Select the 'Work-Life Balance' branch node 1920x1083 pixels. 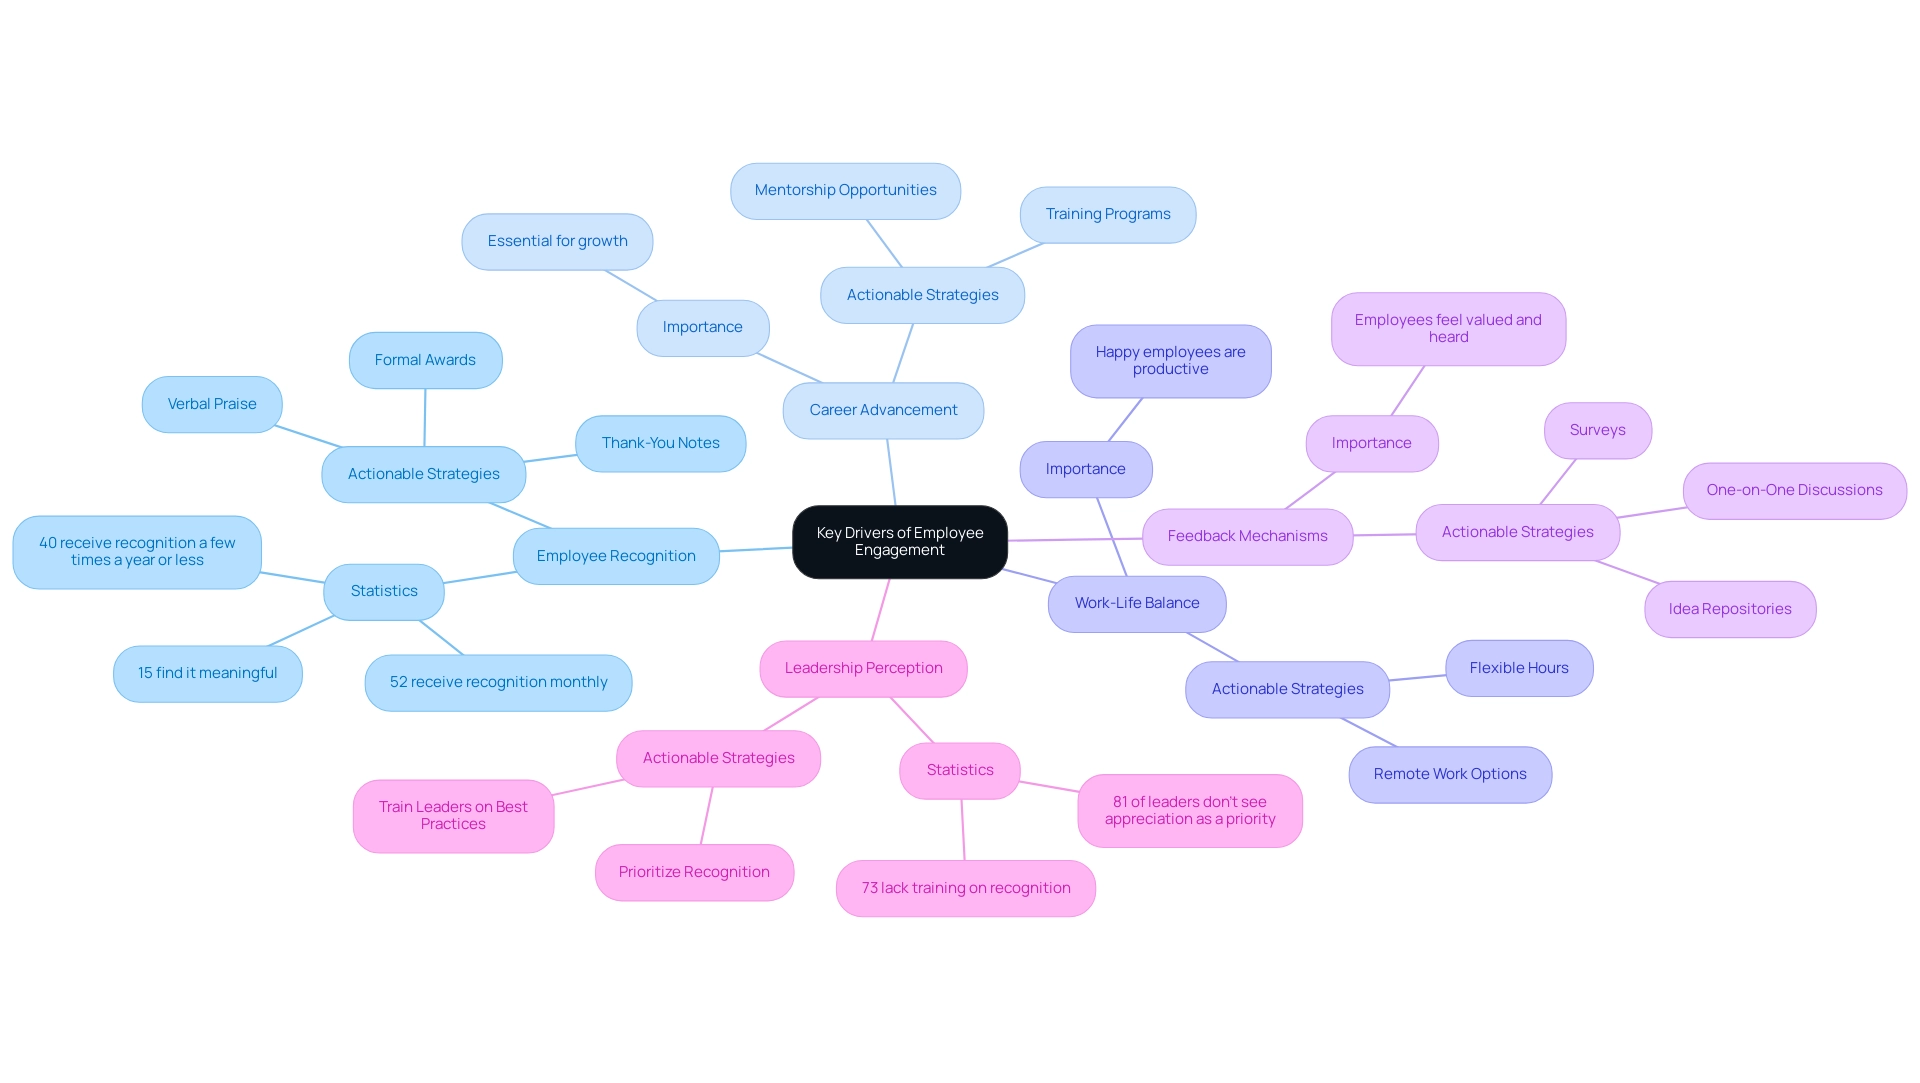click(x=1139, y=603)
